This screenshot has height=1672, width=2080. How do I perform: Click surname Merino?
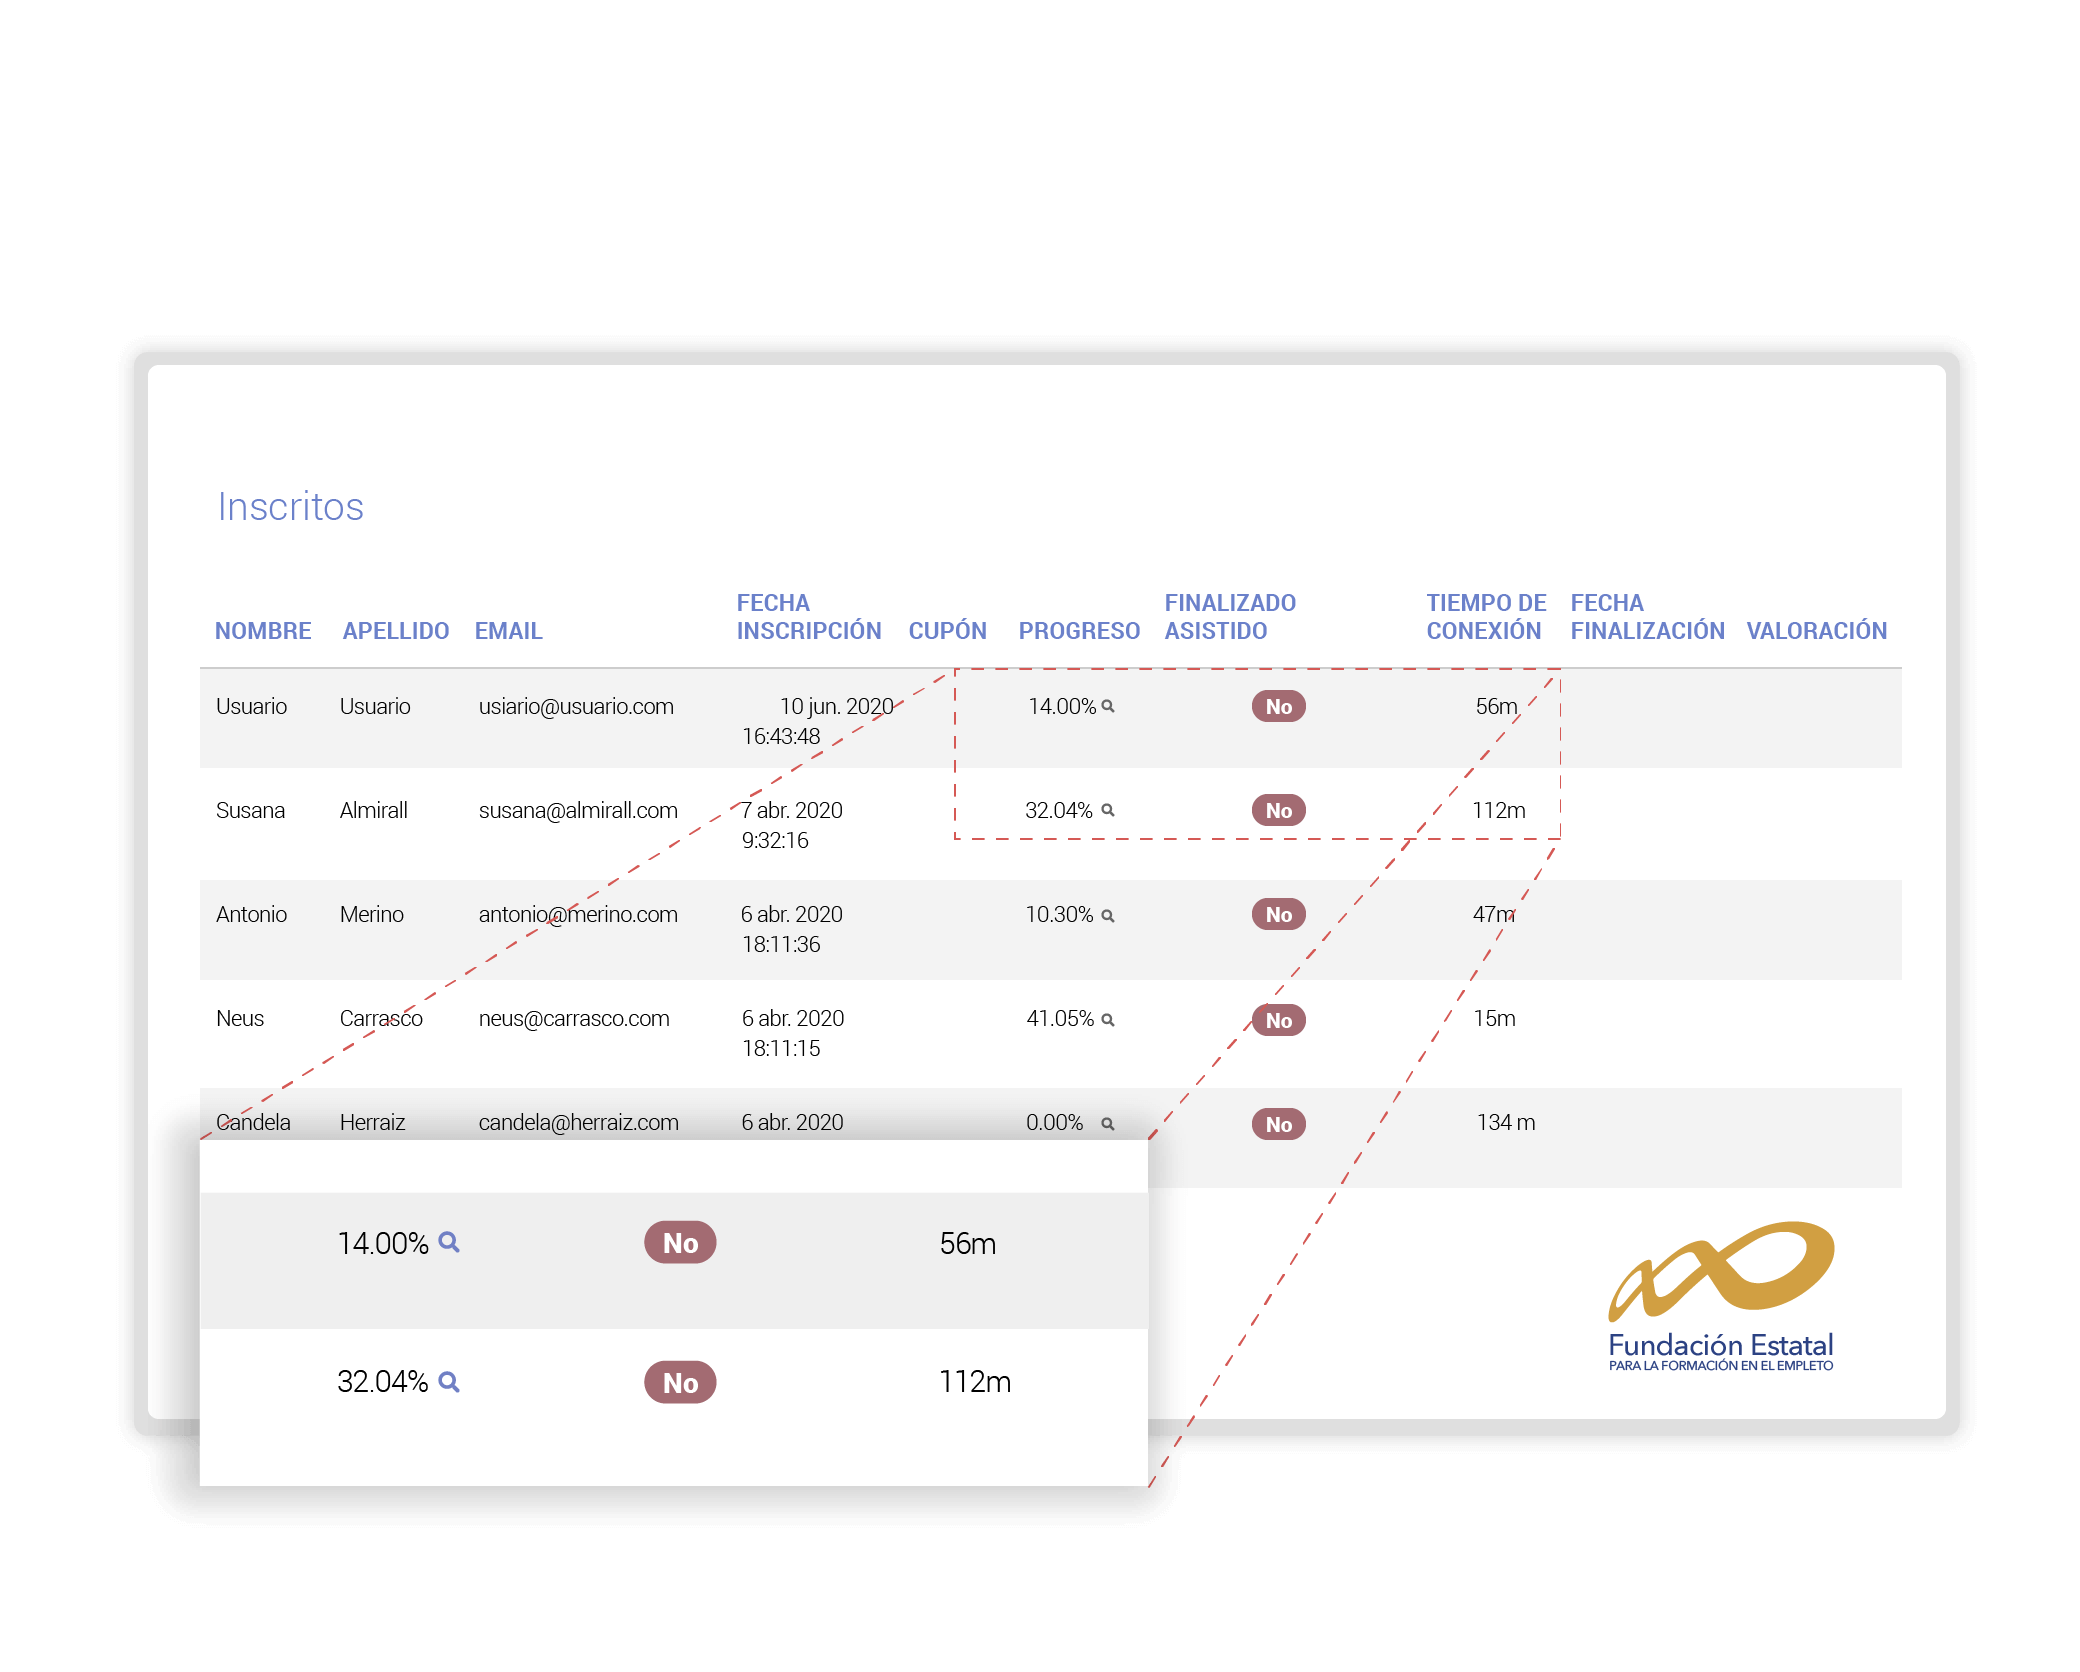coord(371,914)
